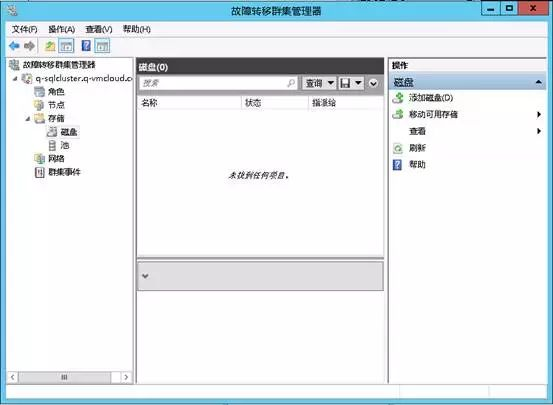Click the 磁盘(0) panel header

pyautogui.click(x=260, y=67)
